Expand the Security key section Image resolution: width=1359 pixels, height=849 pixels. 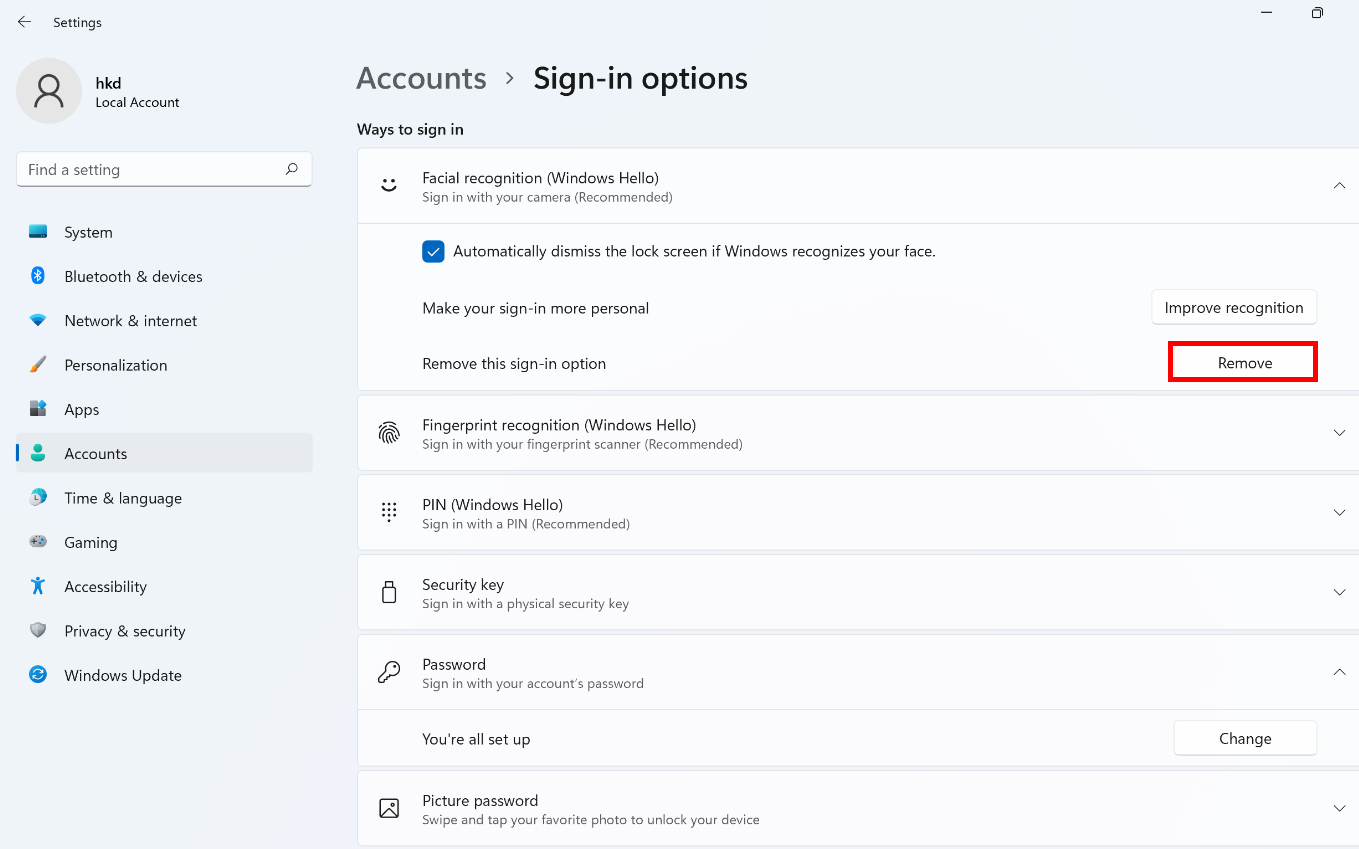coord(1339,593)
